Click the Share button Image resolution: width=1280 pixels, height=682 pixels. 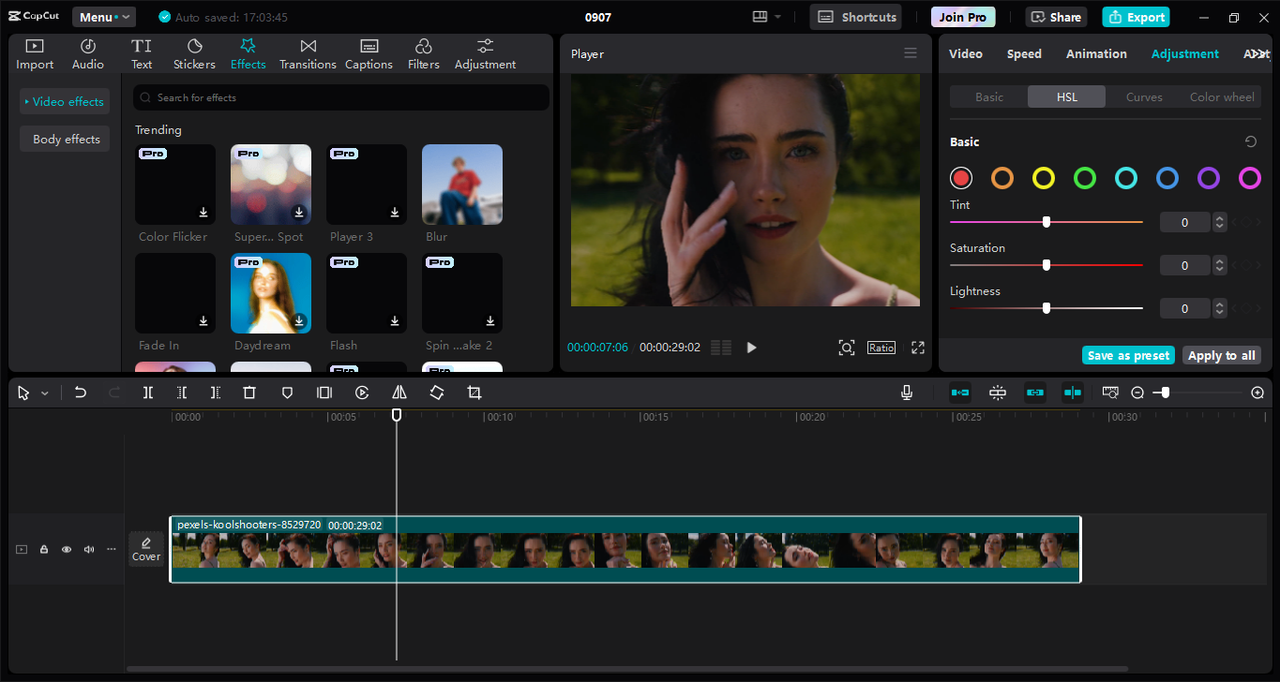[1056, 17]
